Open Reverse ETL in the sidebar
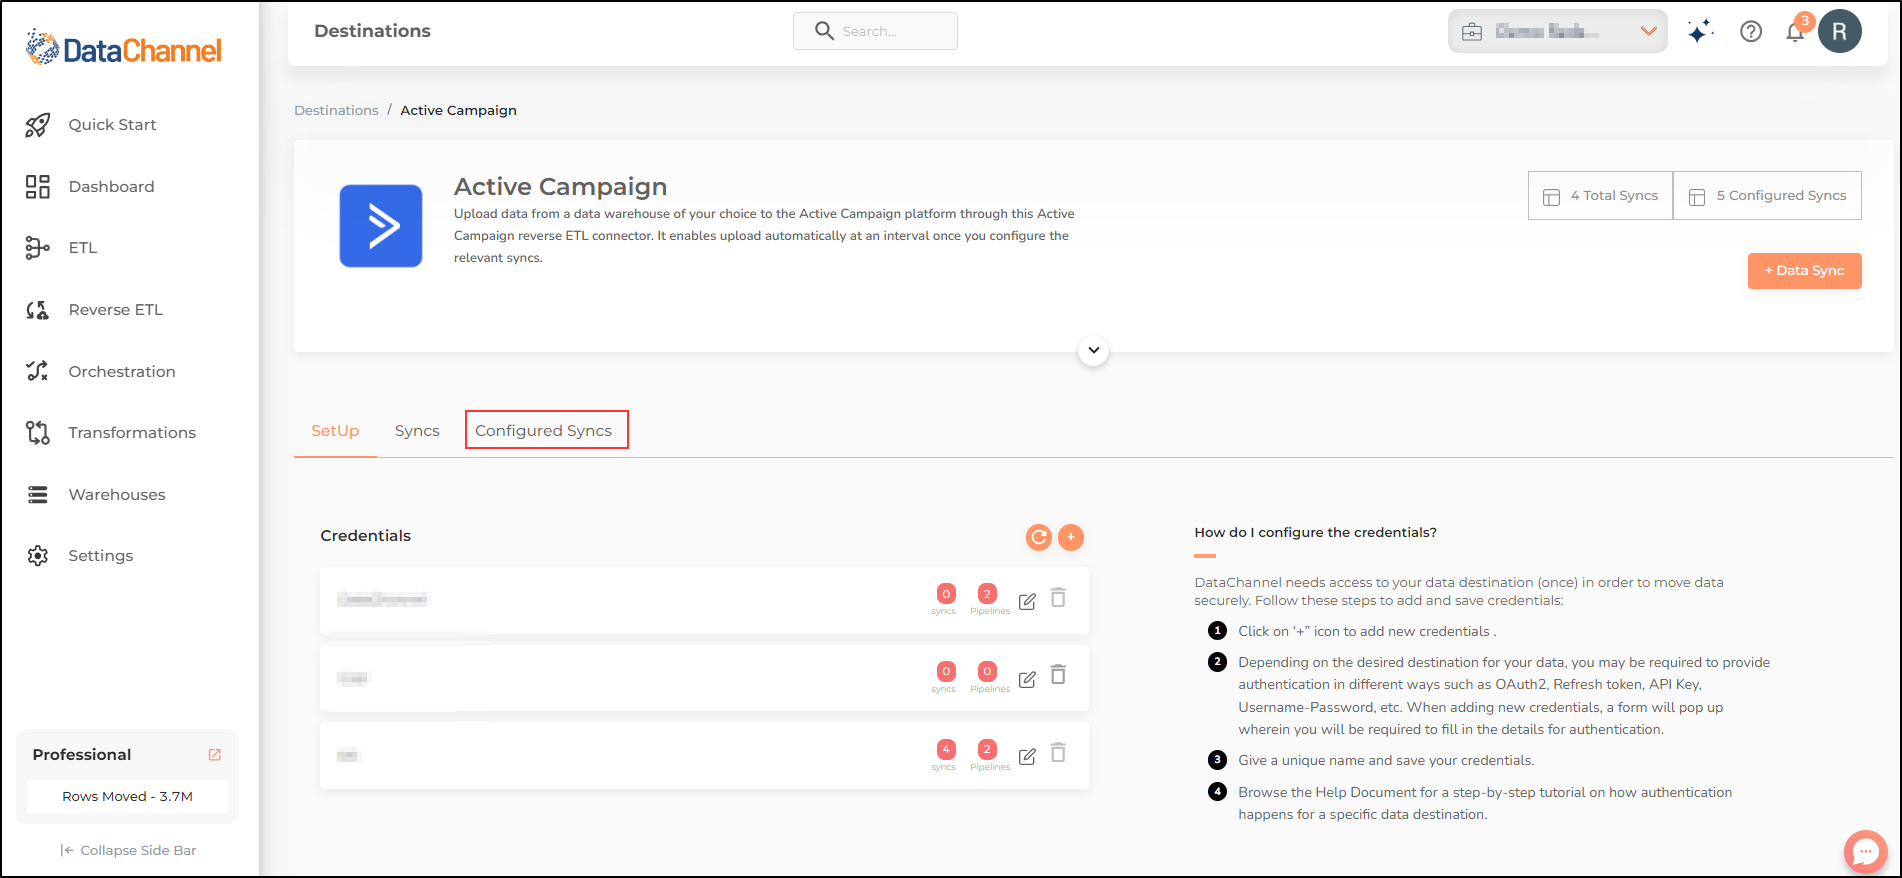Screen dimensions: 1902x878 coord(115,310)
